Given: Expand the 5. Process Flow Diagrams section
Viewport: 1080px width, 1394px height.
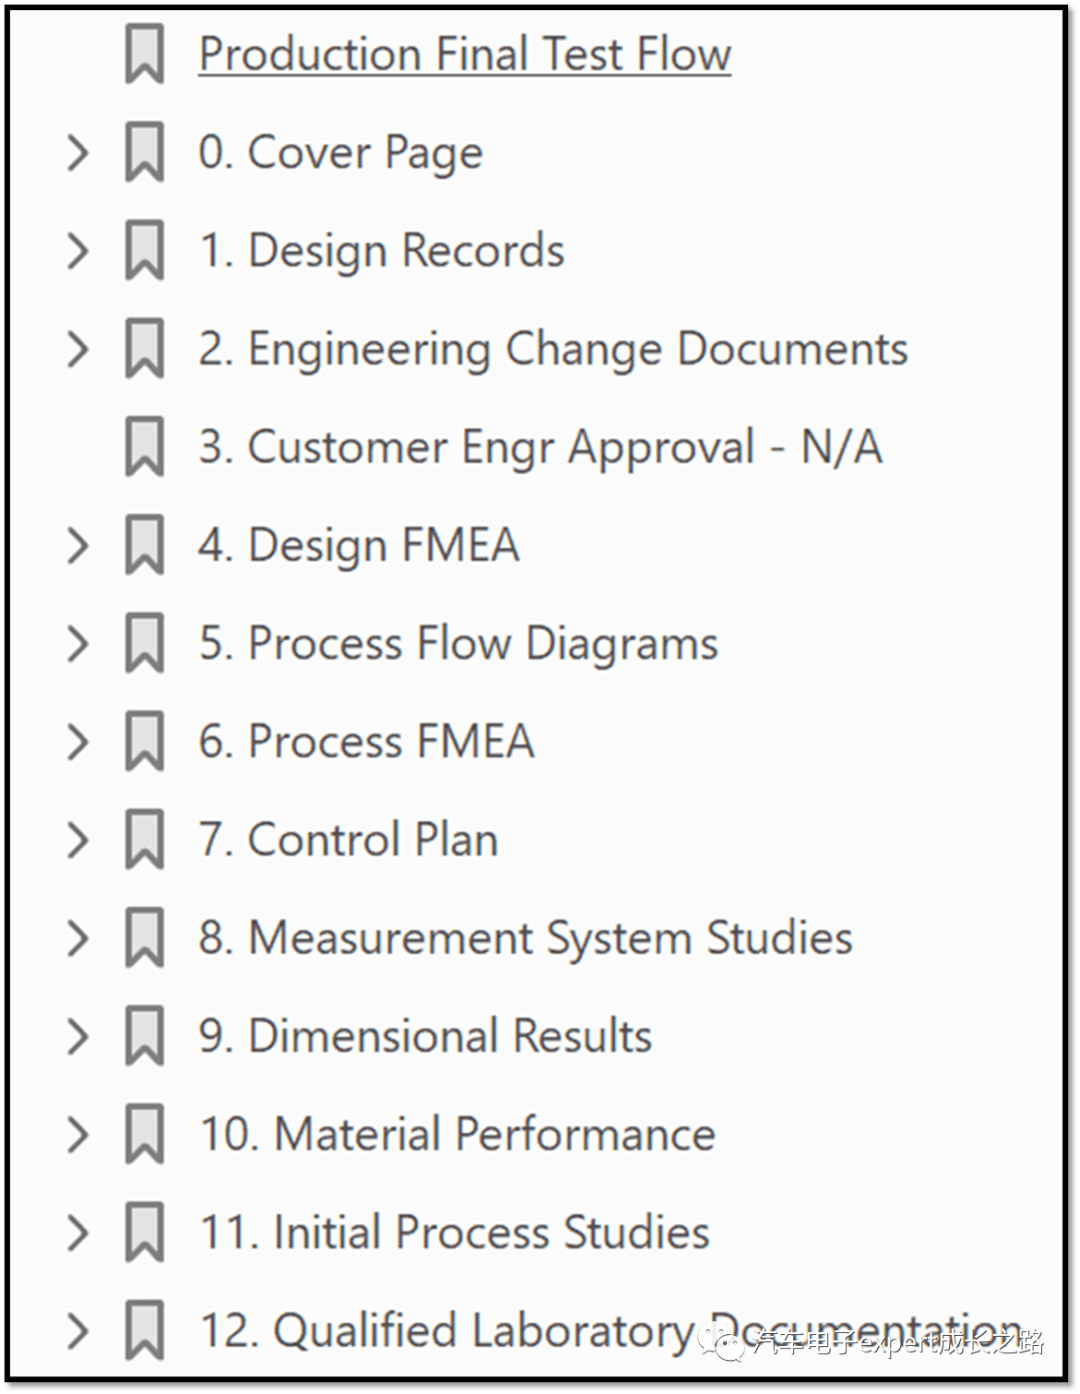Looking at the screenshot, I should (x=77, y=643).
